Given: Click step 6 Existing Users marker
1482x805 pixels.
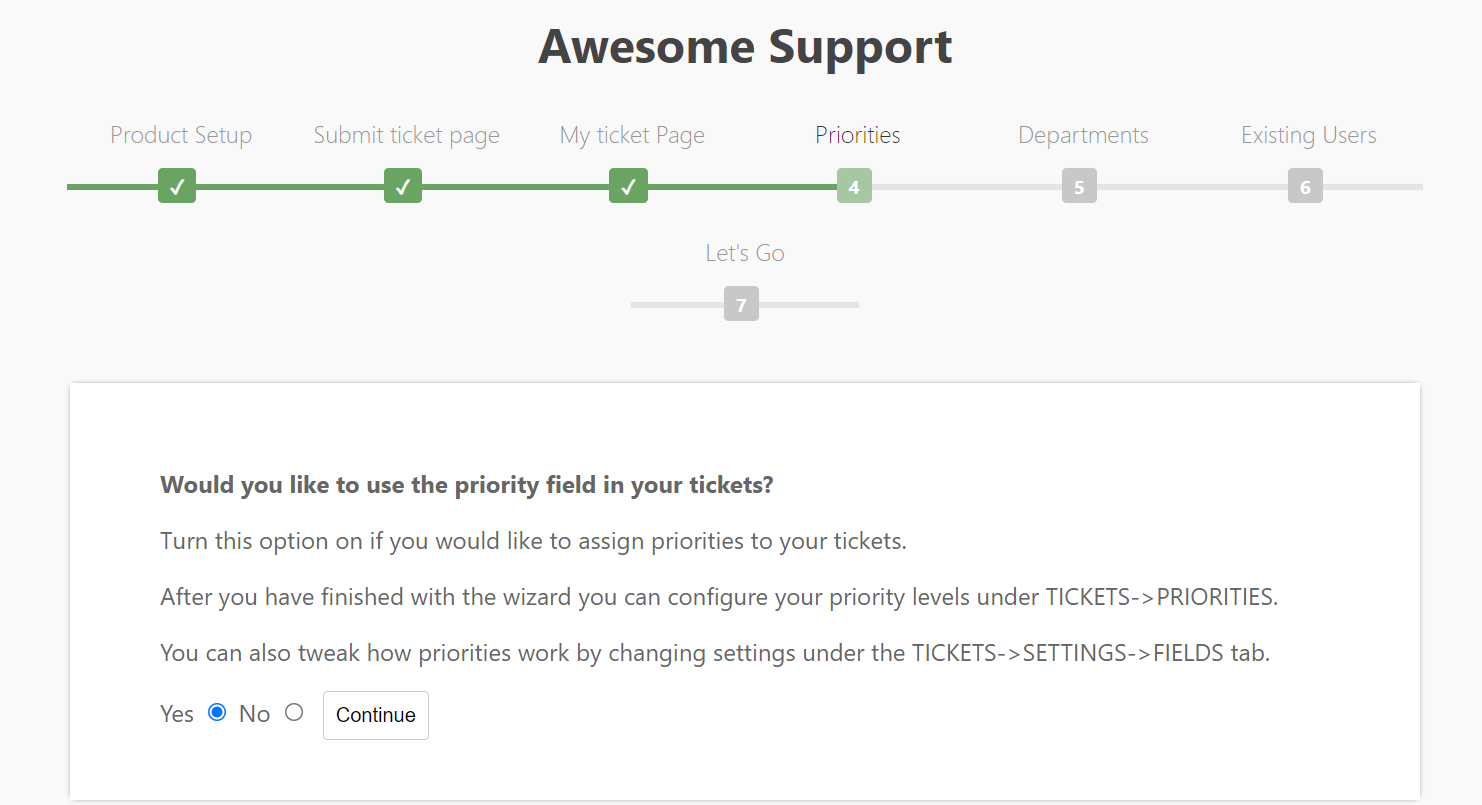Looking at the screenshot, I should click(x=1305, y=186).
